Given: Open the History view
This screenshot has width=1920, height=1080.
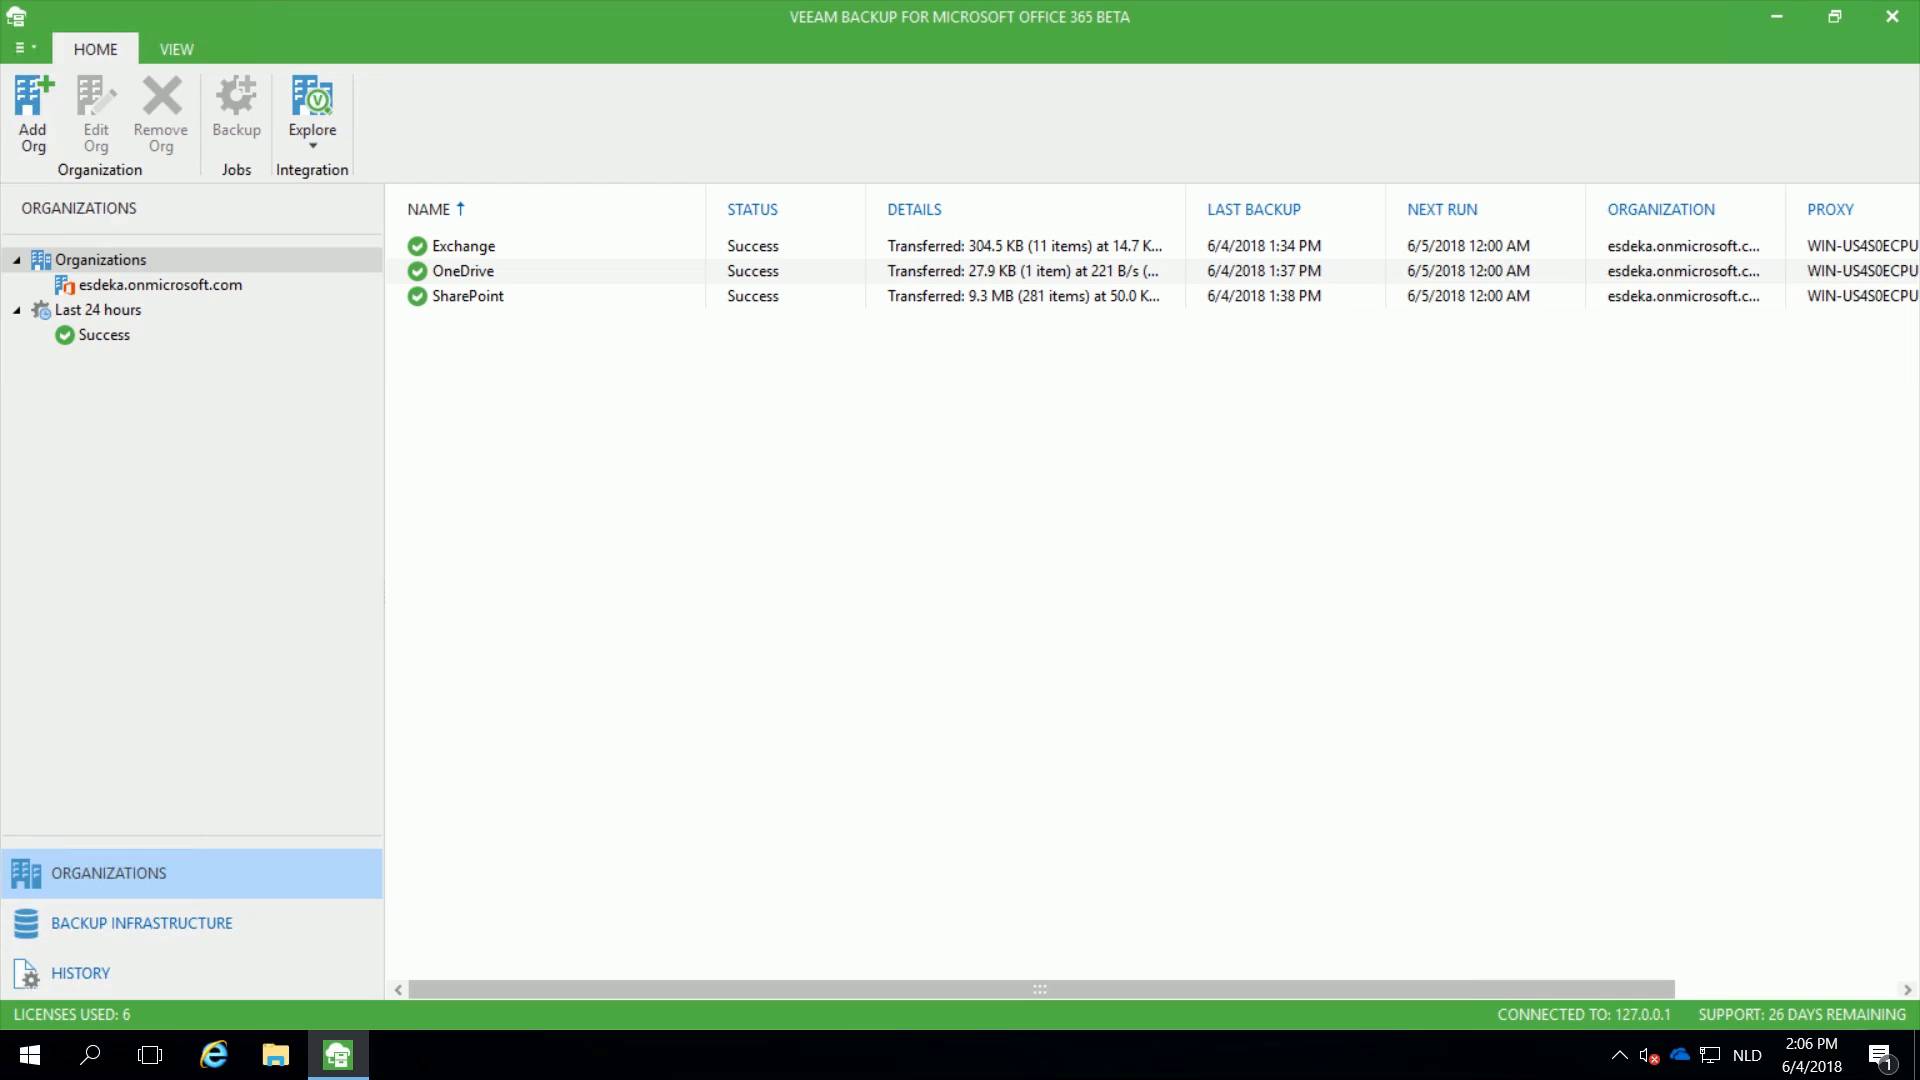Looking at the screenshot, I should (80, 973).
